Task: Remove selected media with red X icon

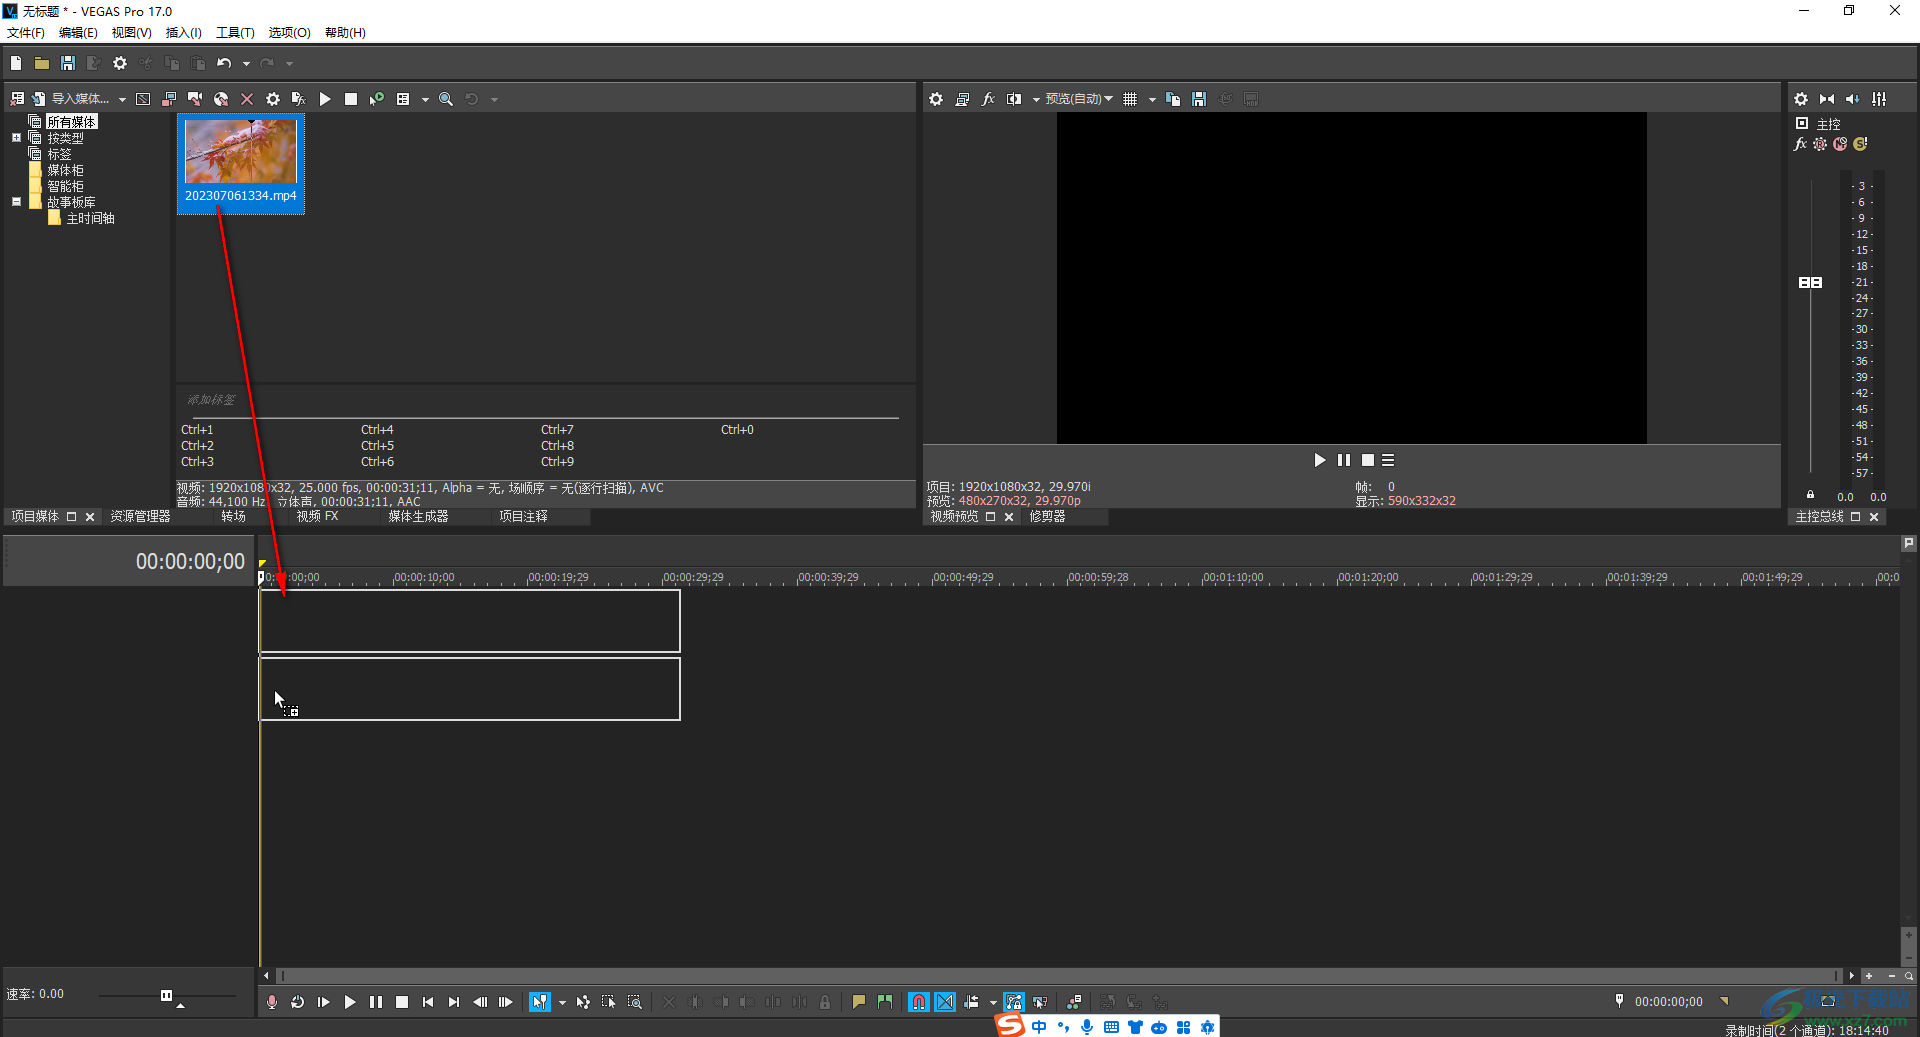Action: pos(247,99)
